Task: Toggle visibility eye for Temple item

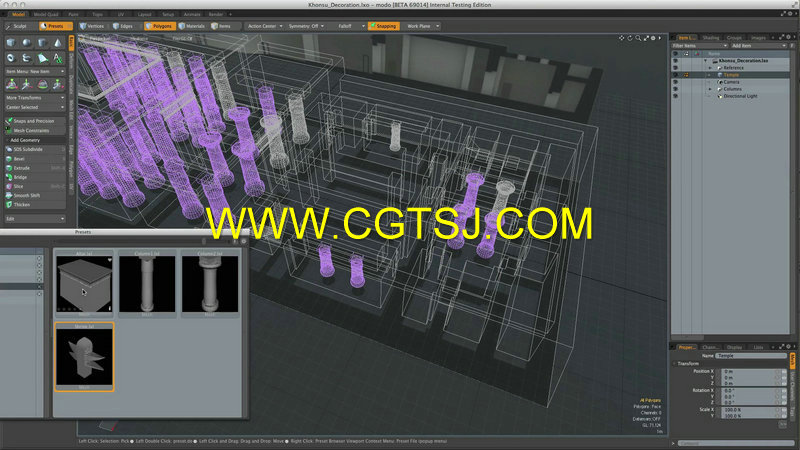Action: tap(676, 75)
